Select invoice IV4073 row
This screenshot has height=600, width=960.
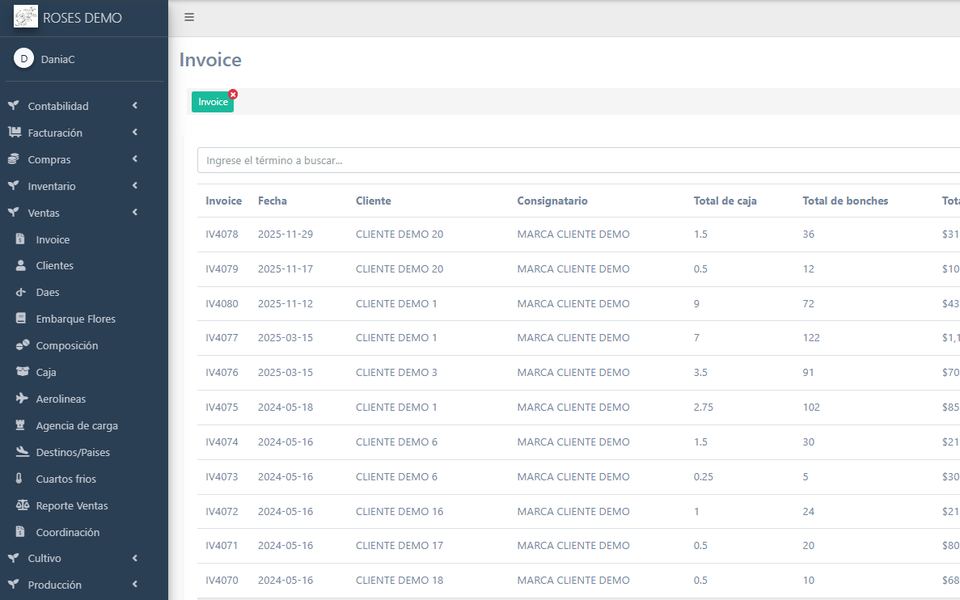[x=578, y=477]
